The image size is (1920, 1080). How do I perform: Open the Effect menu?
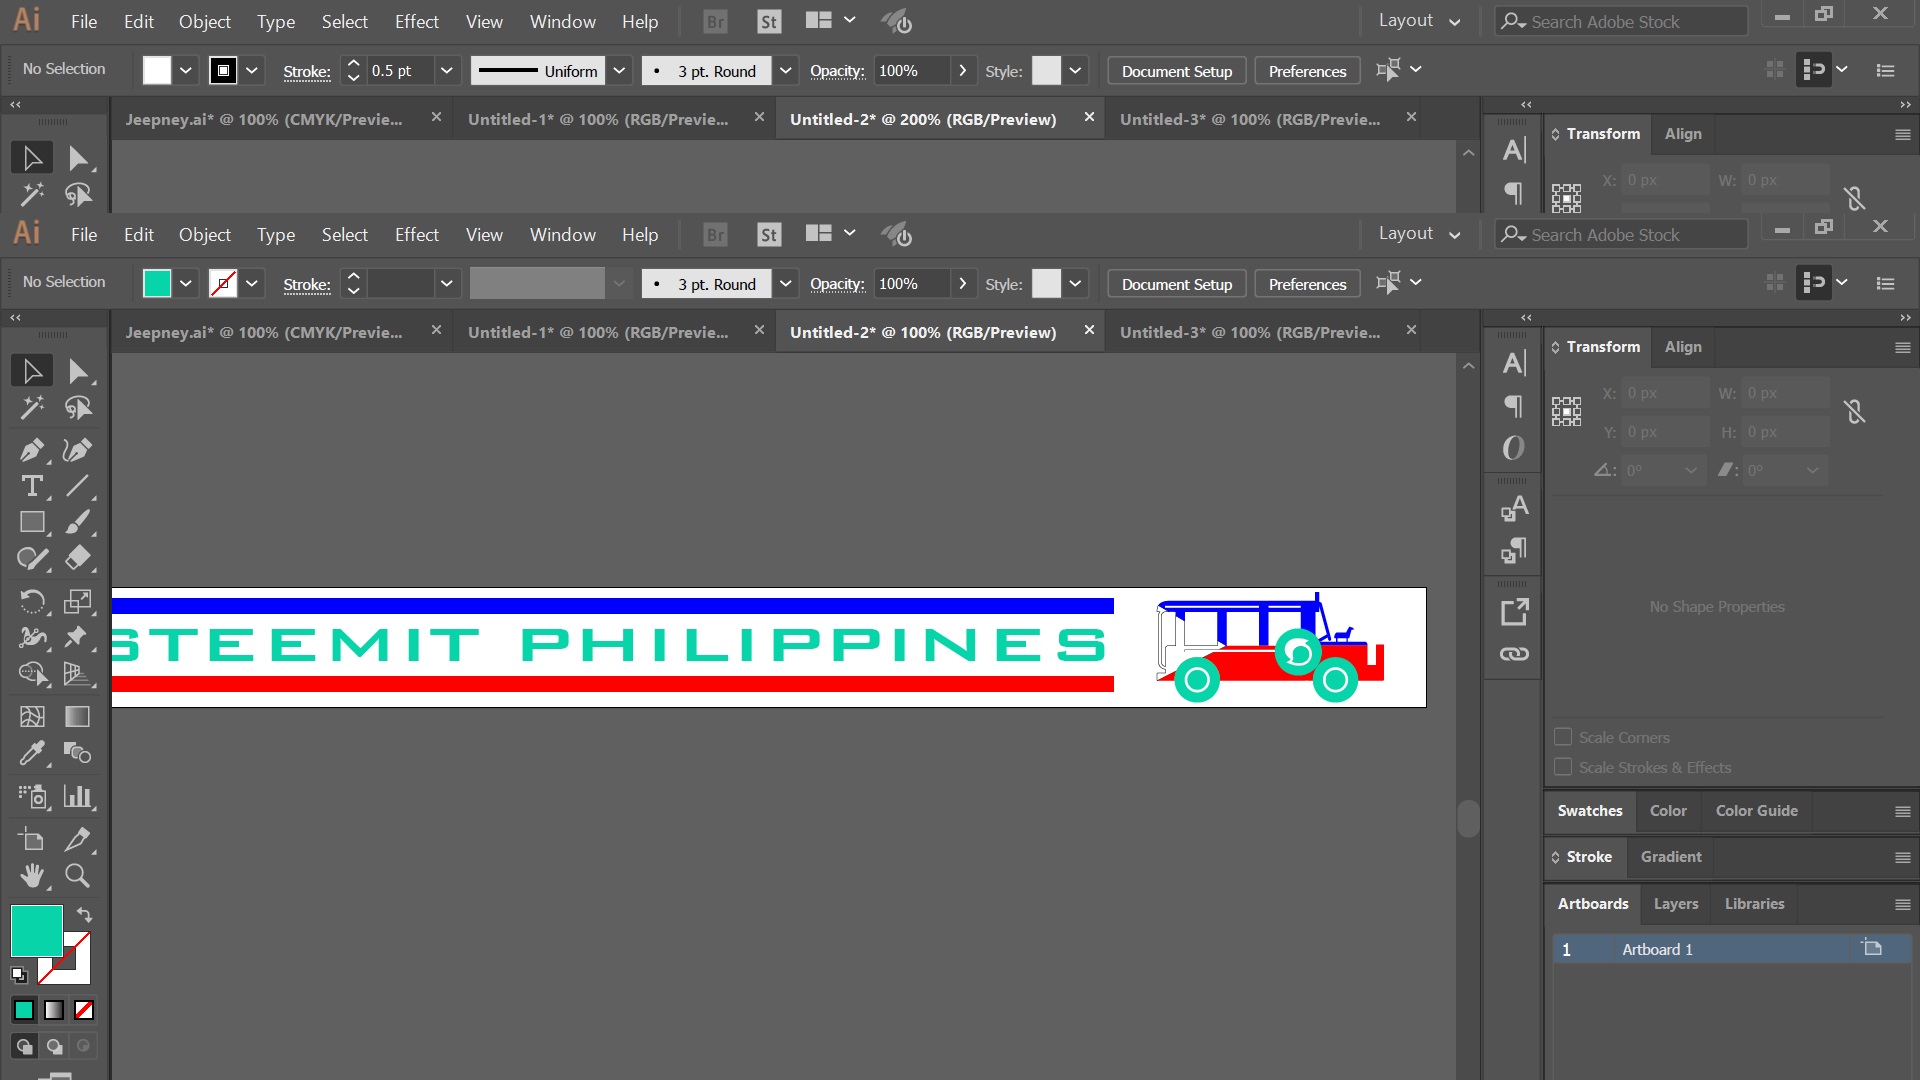tap(416, 234)
